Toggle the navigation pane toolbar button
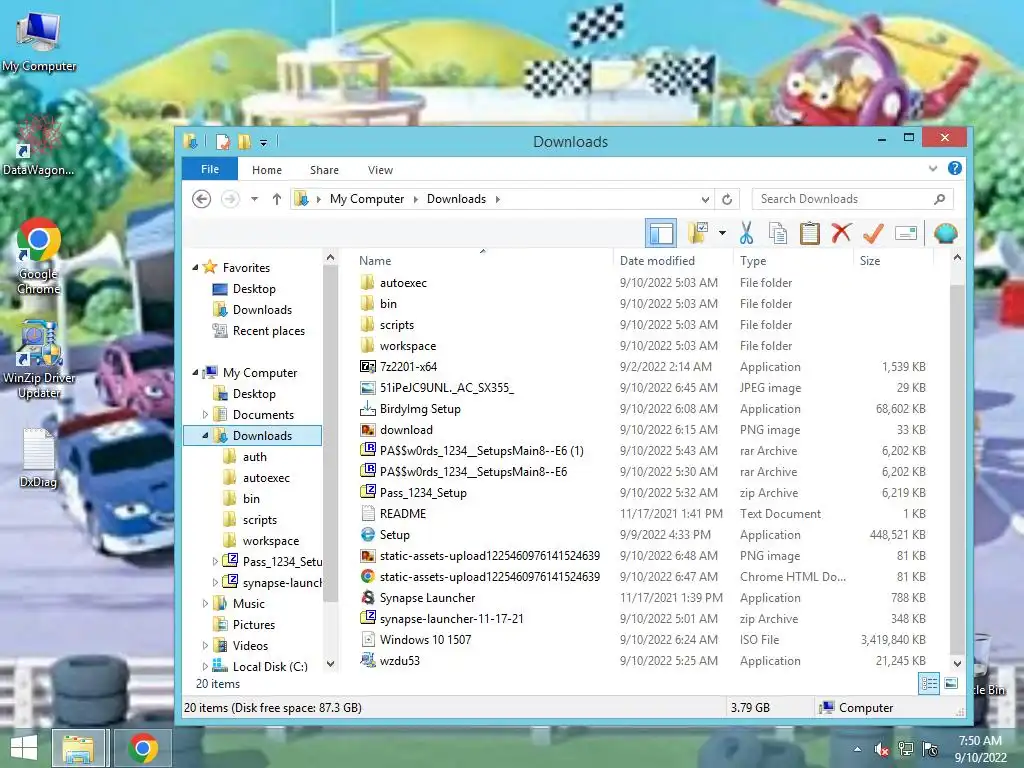Screen dimensions: 1024x768 [x=661, y=233]
